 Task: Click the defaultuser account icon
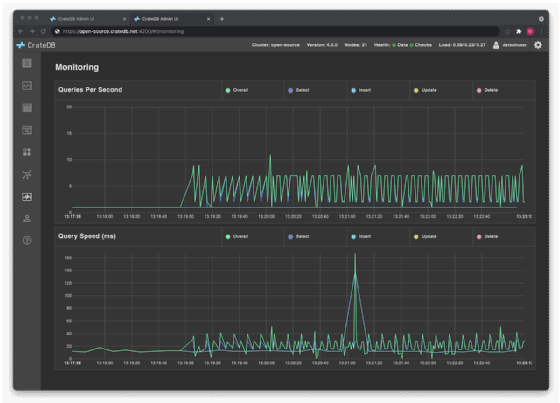pyautogui.click(x=496, y=45)
